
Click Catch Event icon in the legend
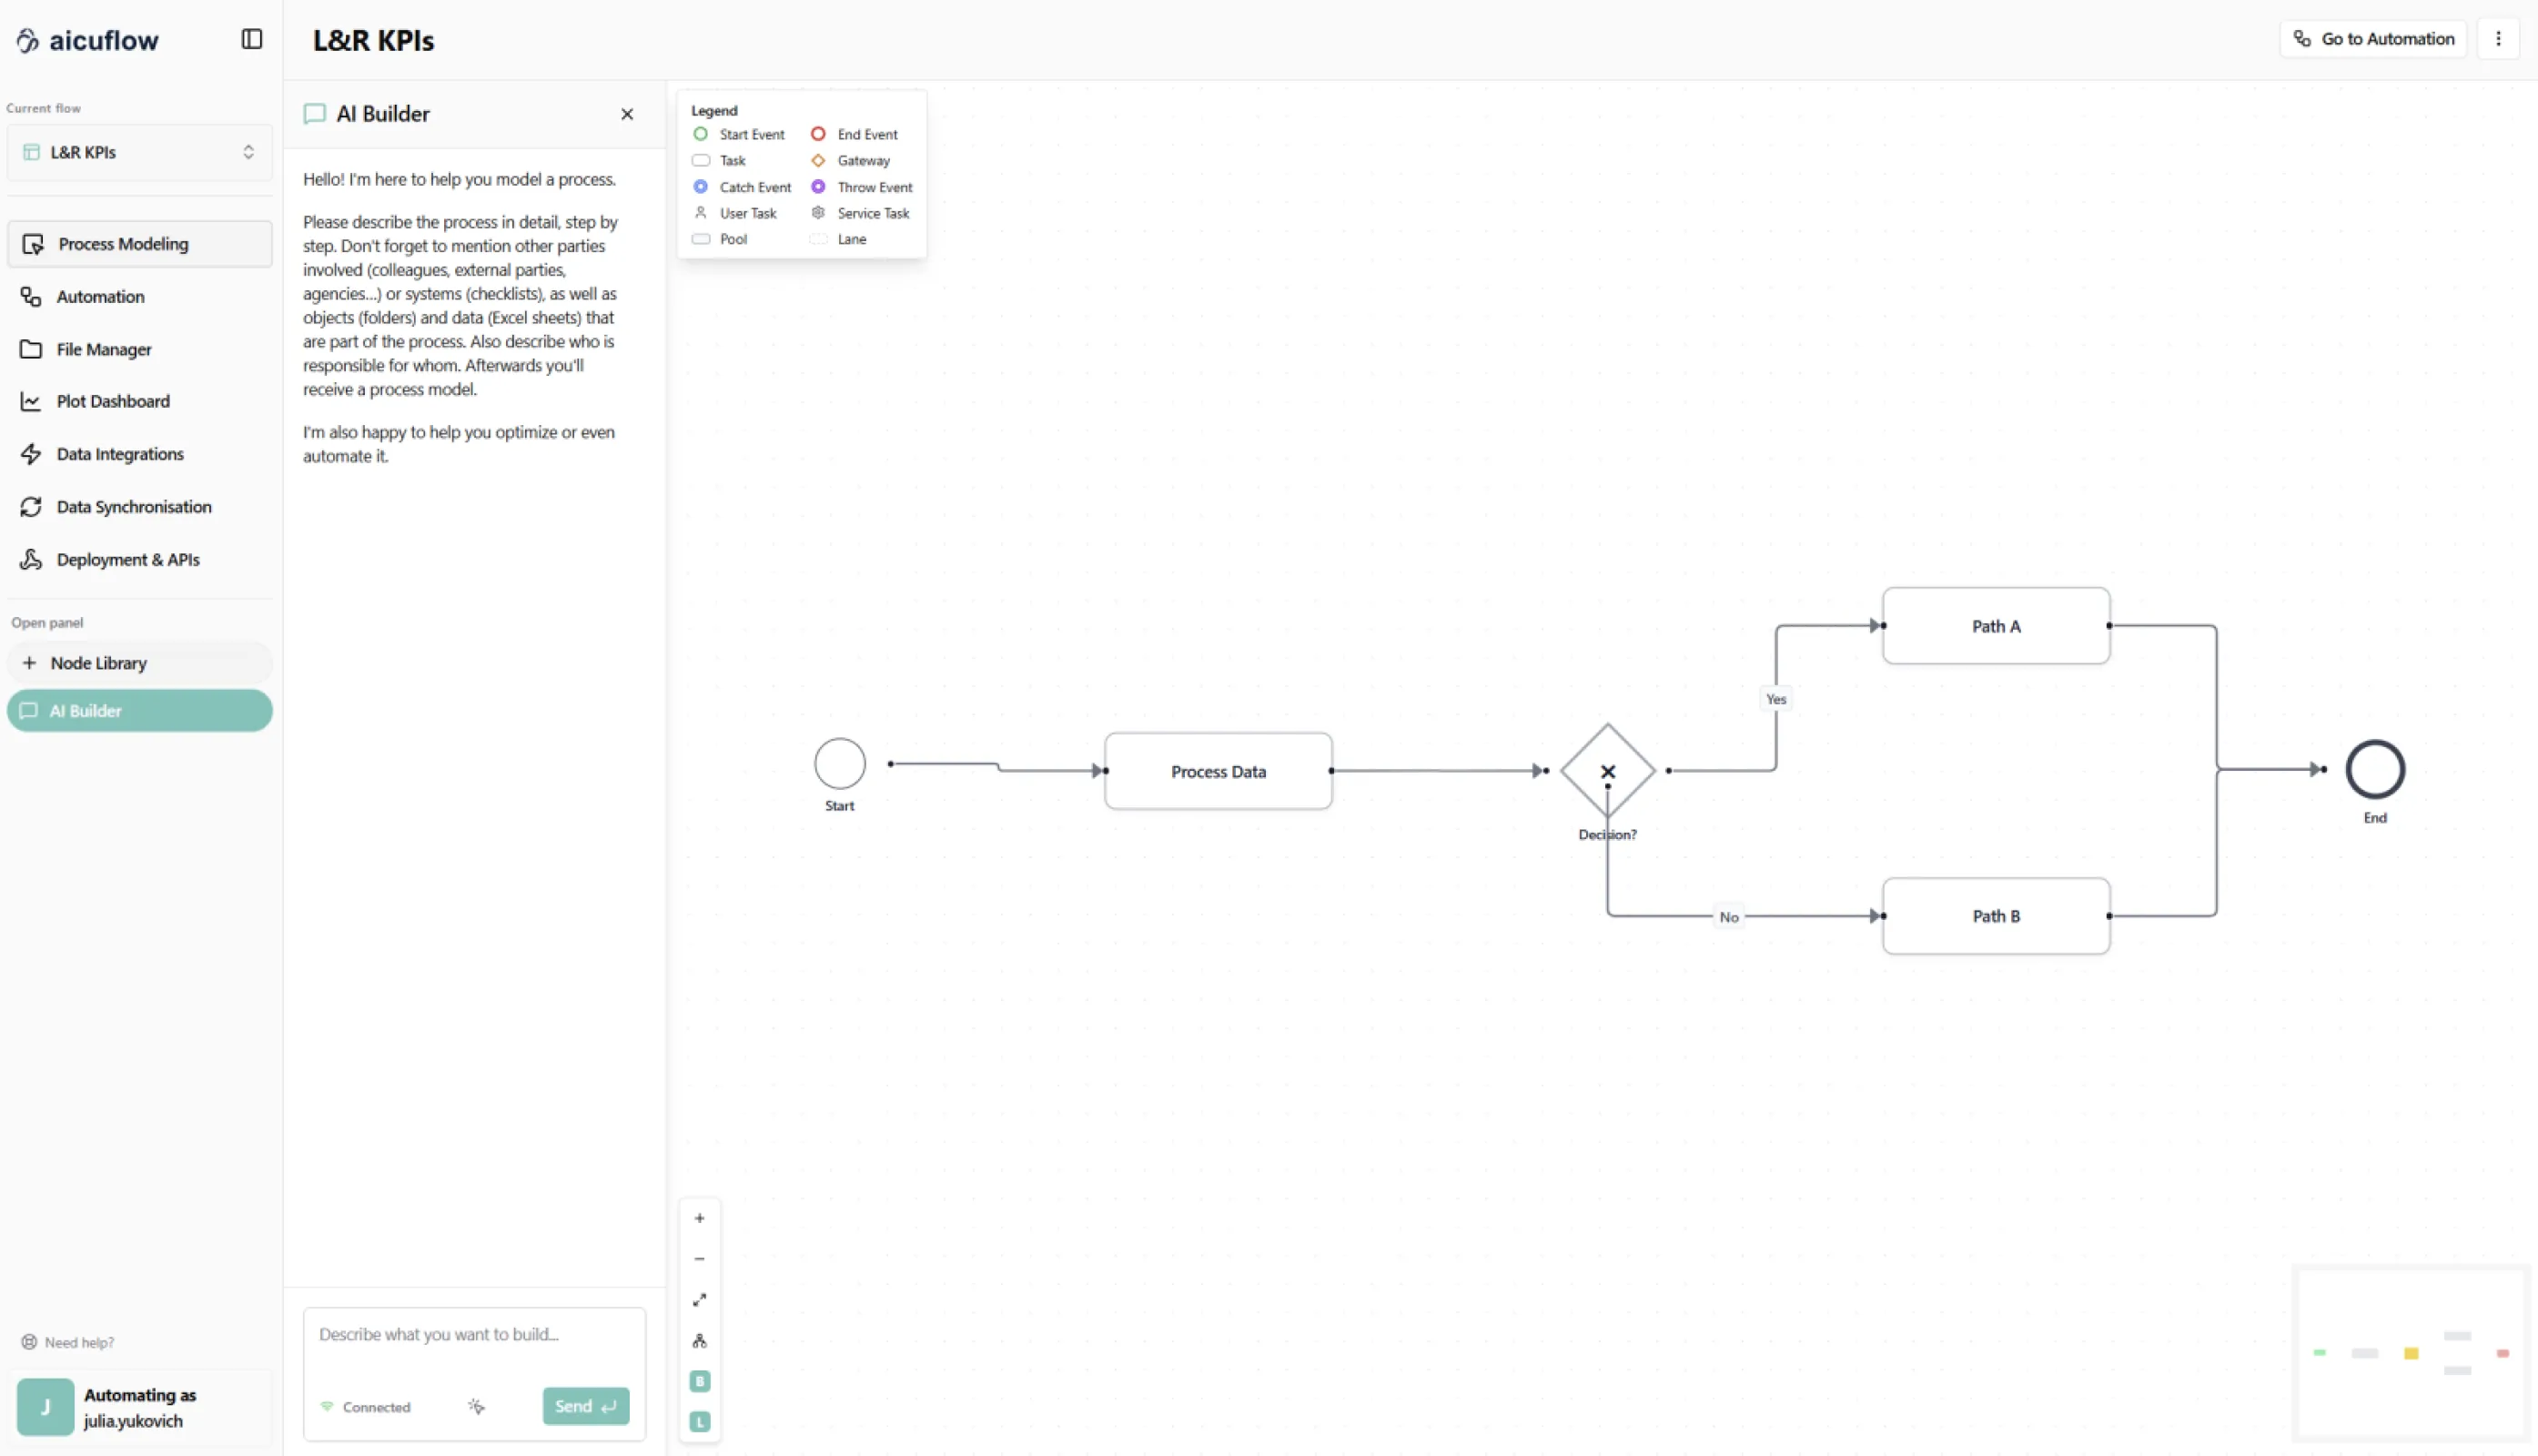coord(701,187)
